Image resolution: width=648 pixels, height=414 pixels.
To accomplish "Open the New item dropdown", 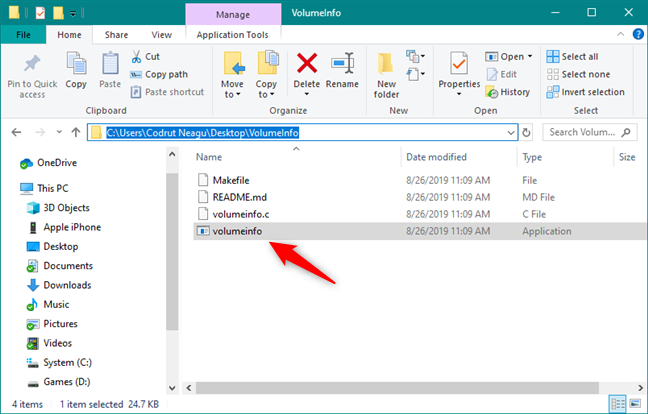I will (x=415, y=56).
